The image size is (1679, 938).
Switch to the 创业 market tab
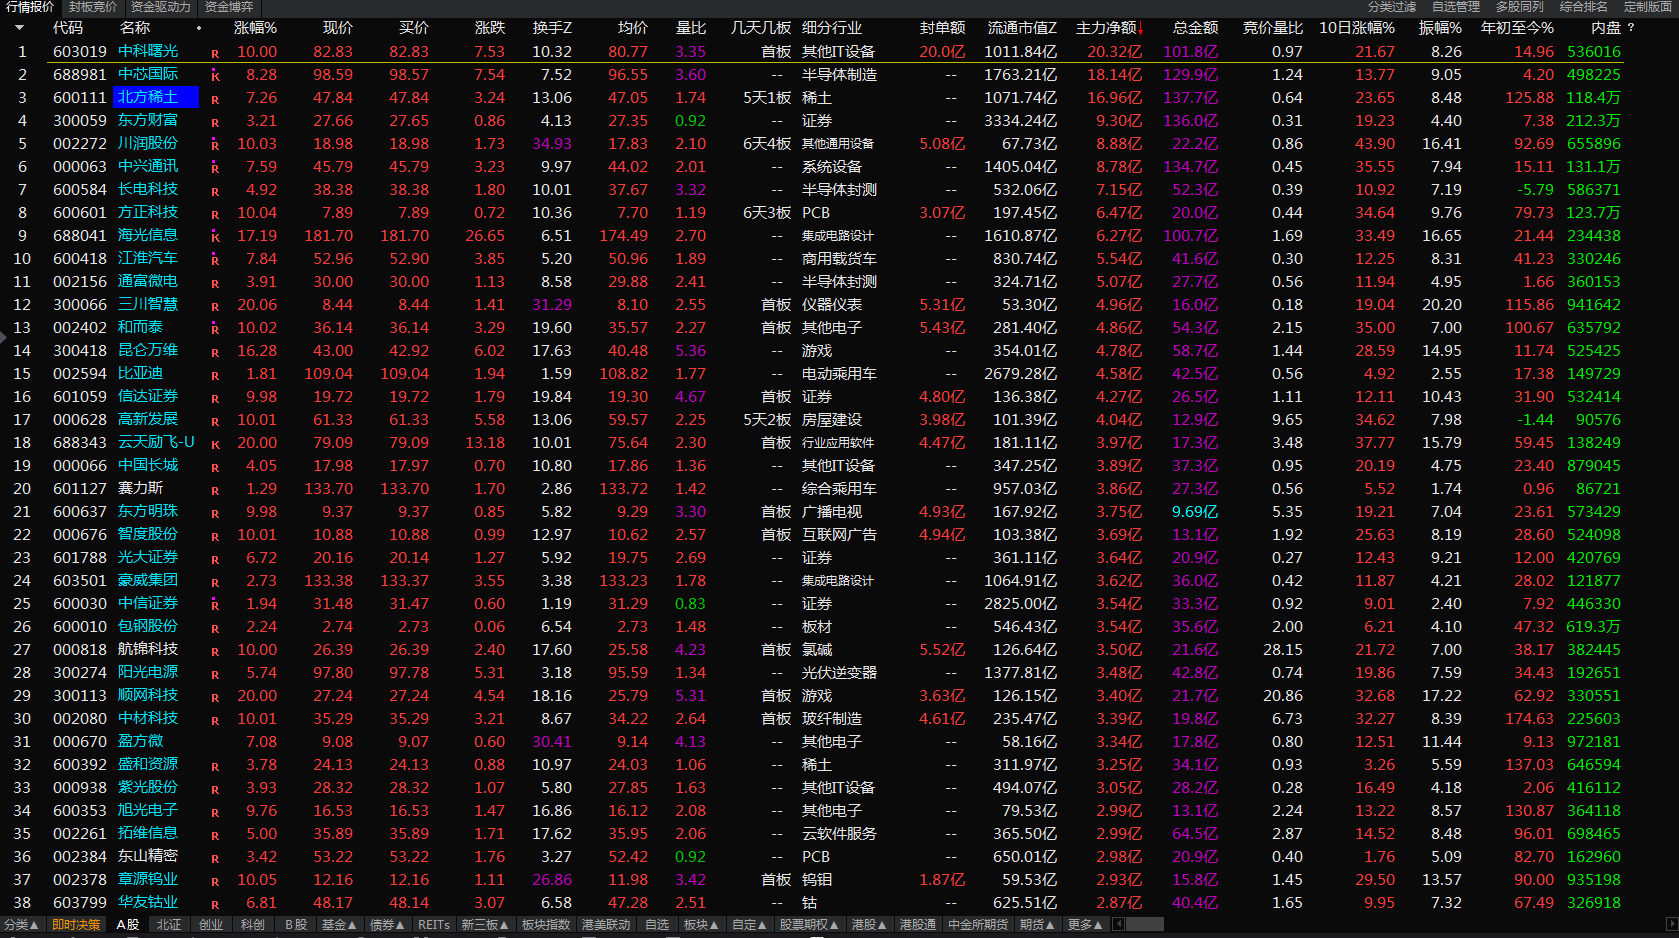coord(211,925)
